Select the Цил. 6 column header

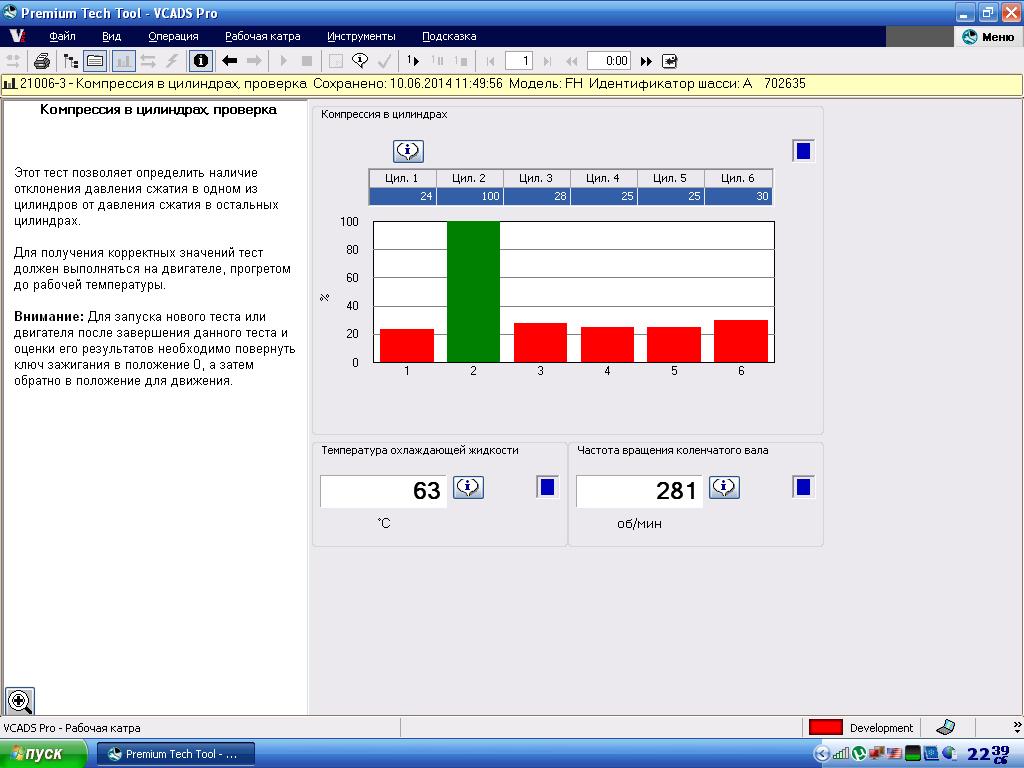tap(738, 178)
